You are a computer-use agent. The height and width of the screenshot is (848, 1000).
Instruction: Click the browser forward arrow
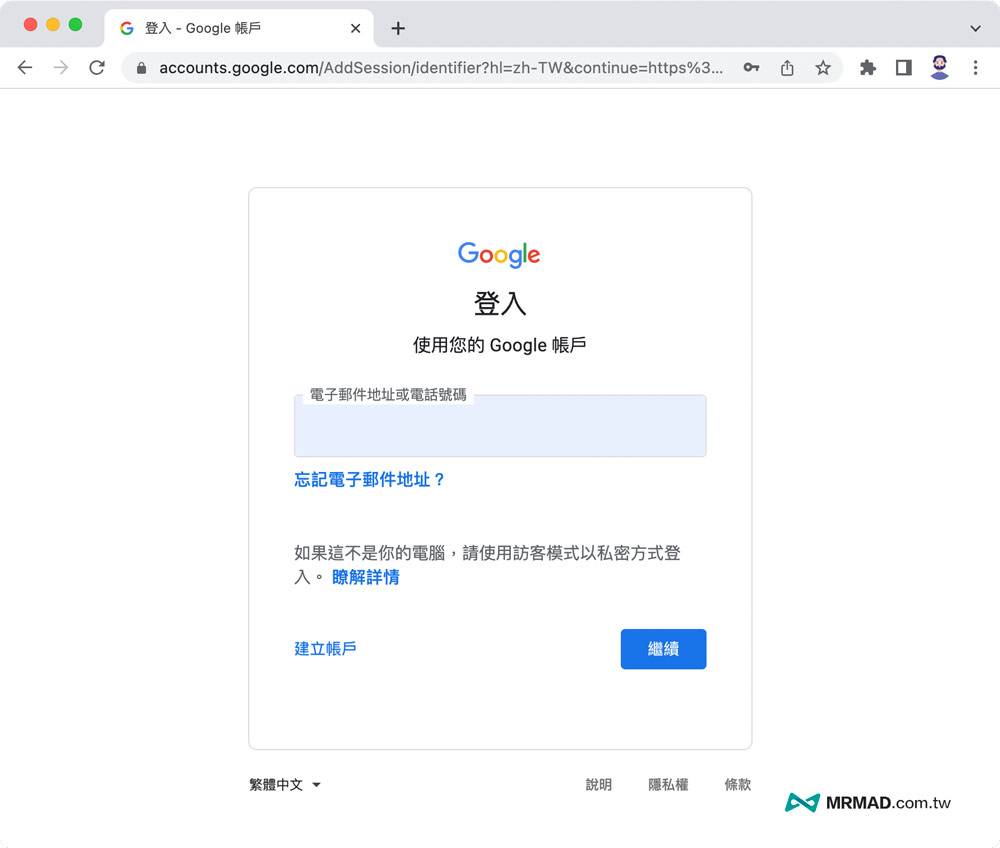(x=61, y=68)
